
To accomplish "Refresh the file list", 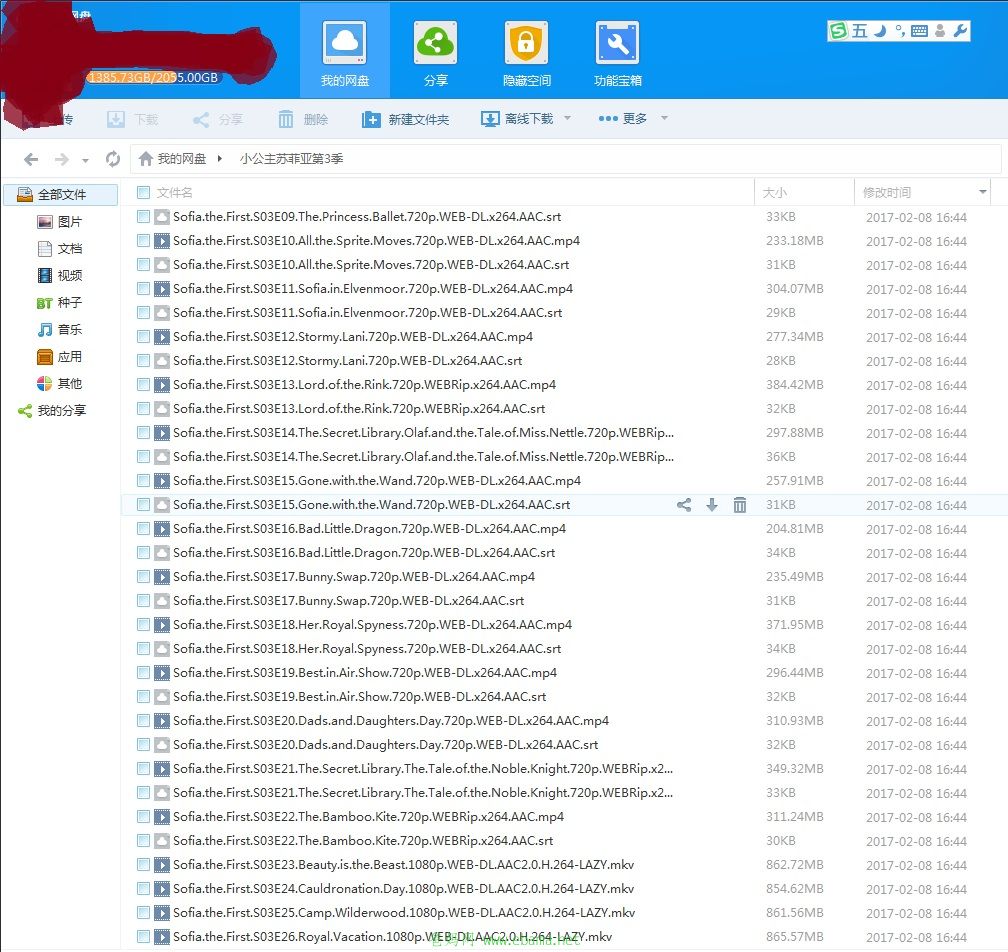I will coord(112,159).
